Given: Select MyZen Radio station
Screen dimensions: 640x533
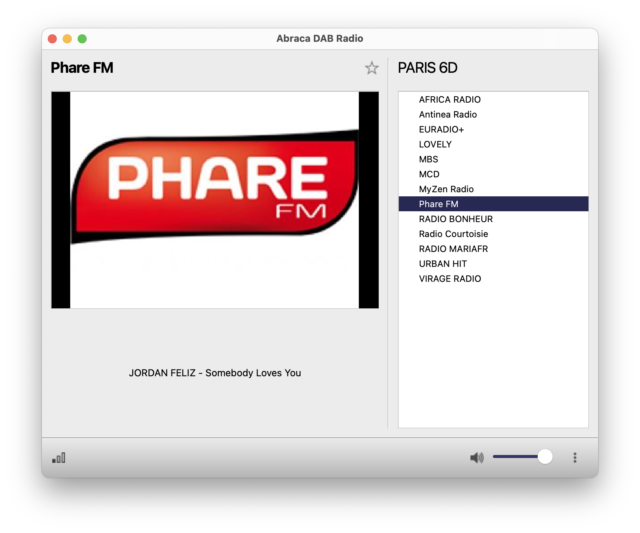Looking at the screenshot, I should coord(493,189).
